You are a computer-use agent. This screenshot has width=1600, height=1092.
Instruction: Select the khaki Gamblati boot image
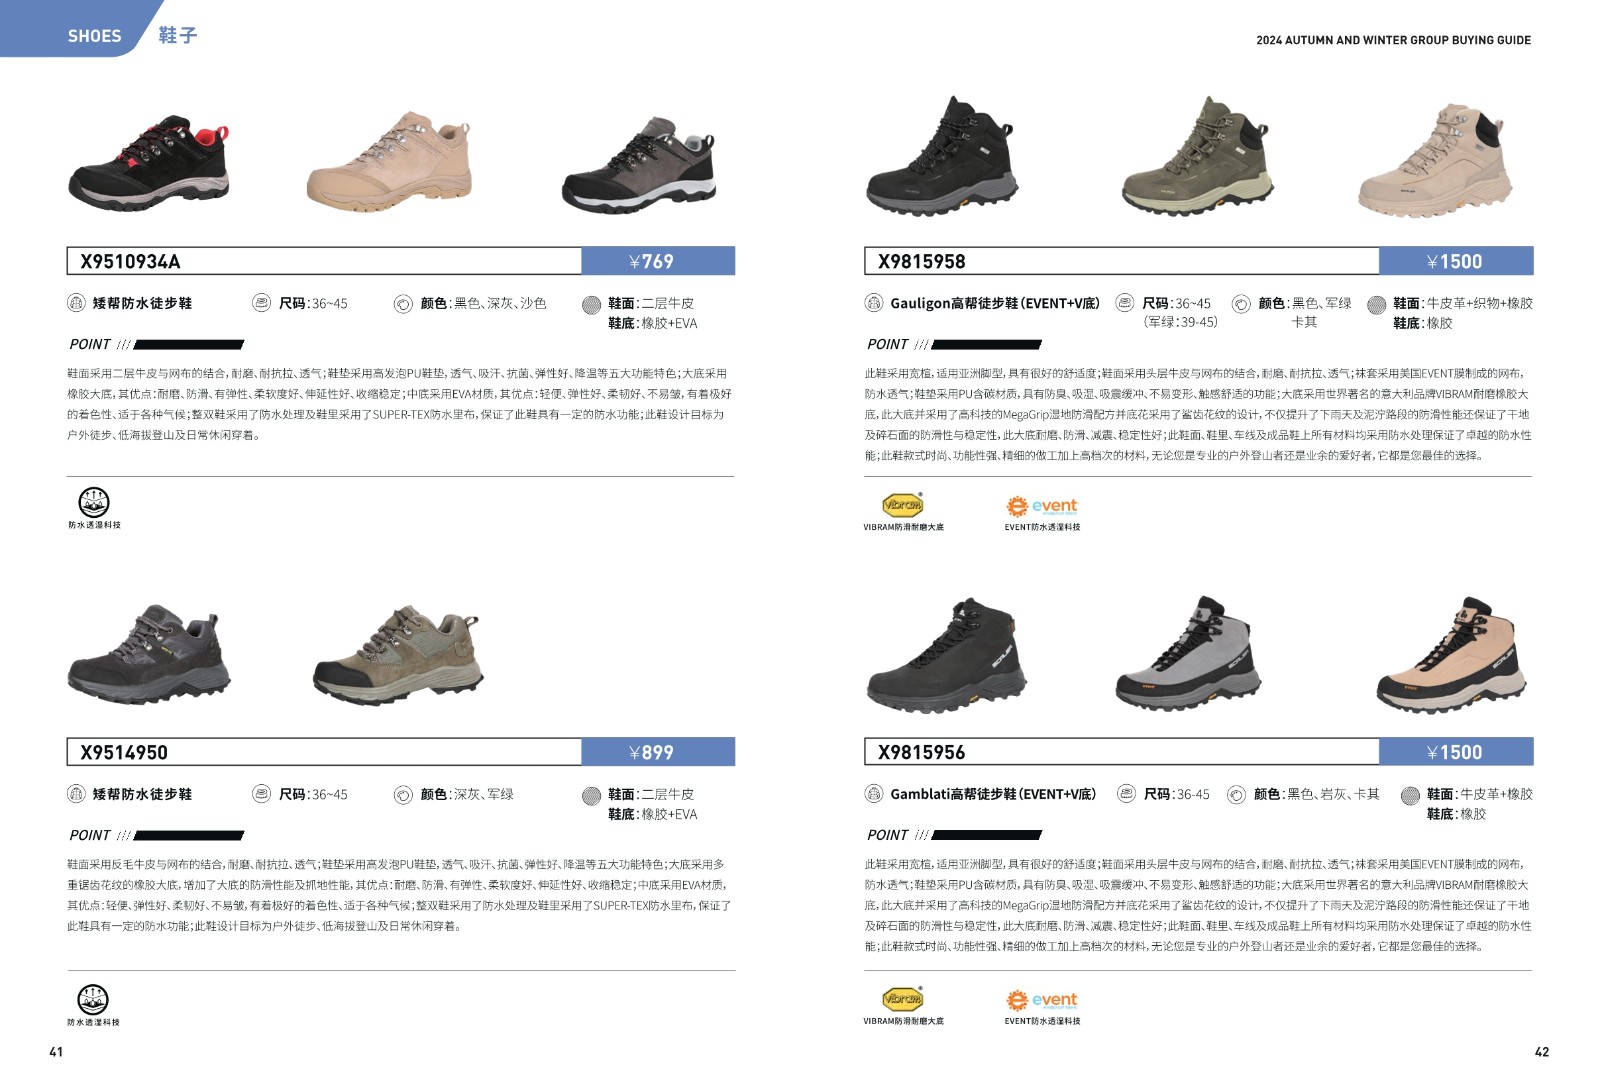tap(1452, 655)
